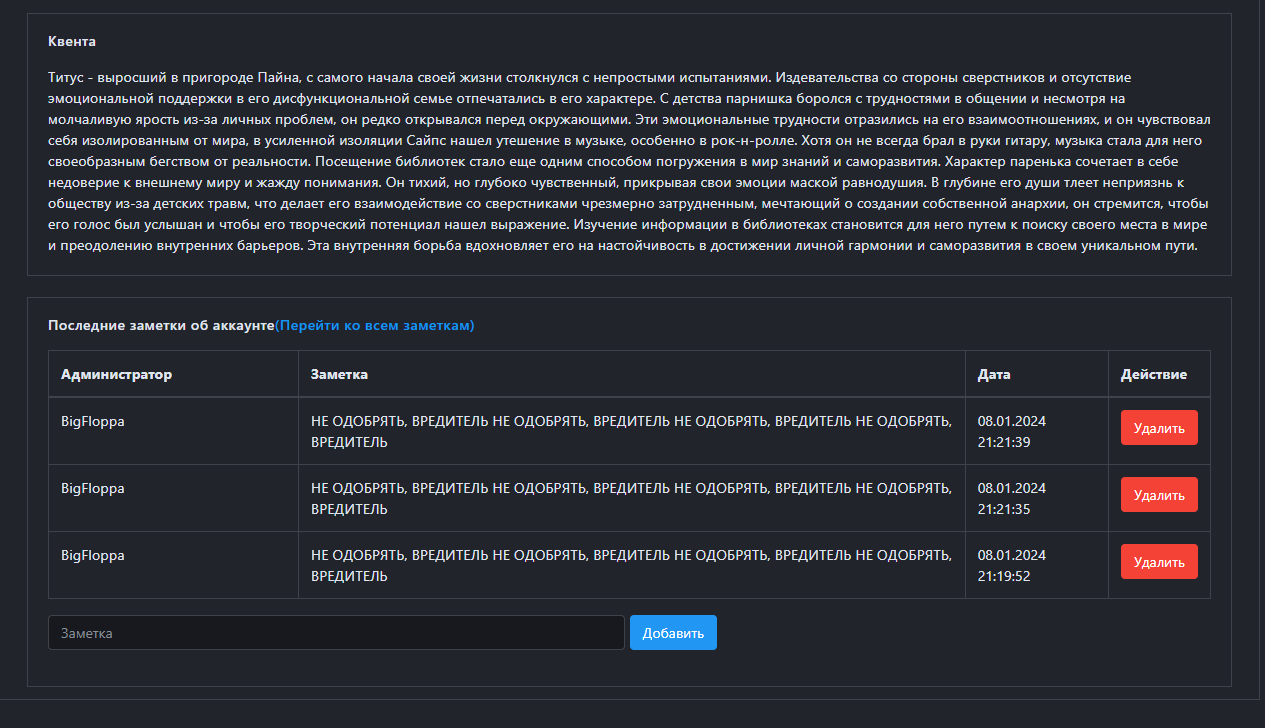Screen dimensions: 1265x728
Task: Click the note text in the first row
Action: tap(630, 431)
